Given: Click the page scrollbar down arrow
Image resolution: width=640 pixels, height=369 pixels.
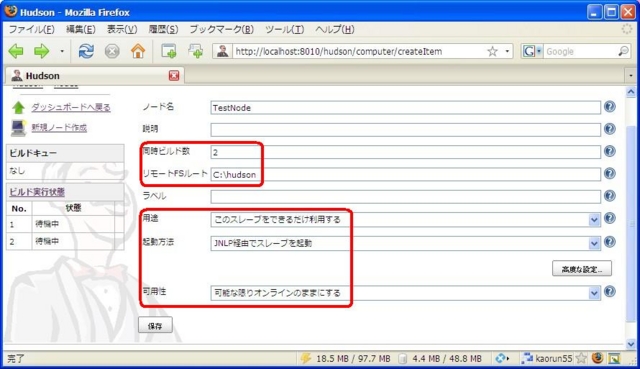Looking at the screenshot, I should coord(631,344).
